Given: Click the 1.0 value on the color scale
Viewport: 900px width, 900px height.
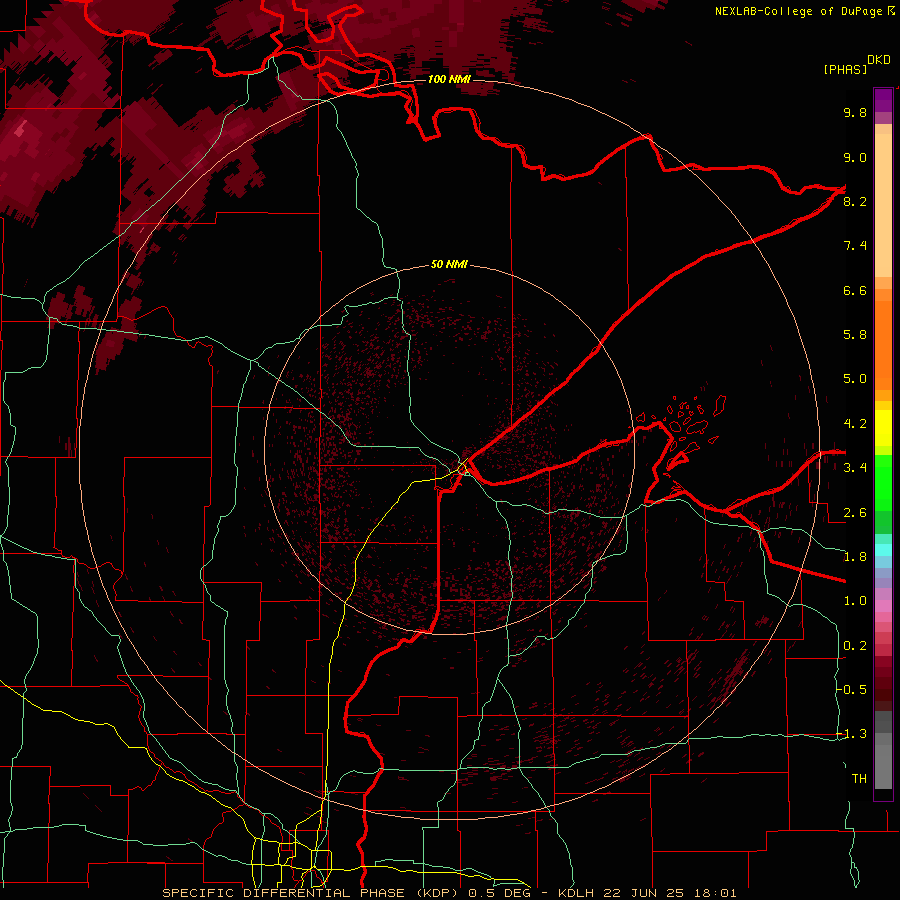Looking at the screenshot, I should point(855,601).
